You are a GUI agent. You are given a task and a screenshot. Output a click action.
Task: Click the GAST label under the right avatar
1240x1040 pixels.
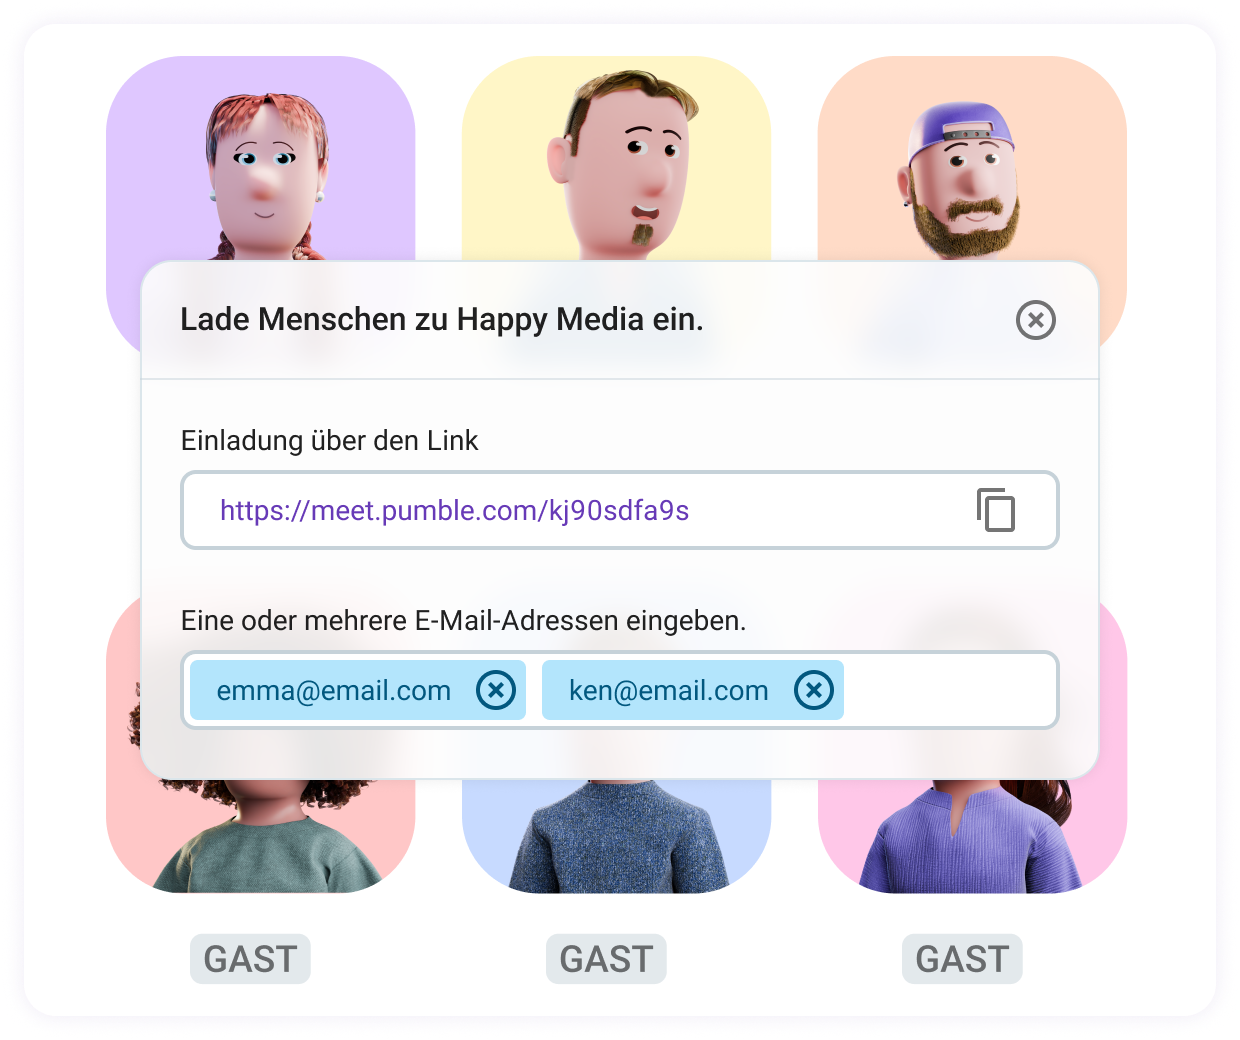click(x=962, y=959)
